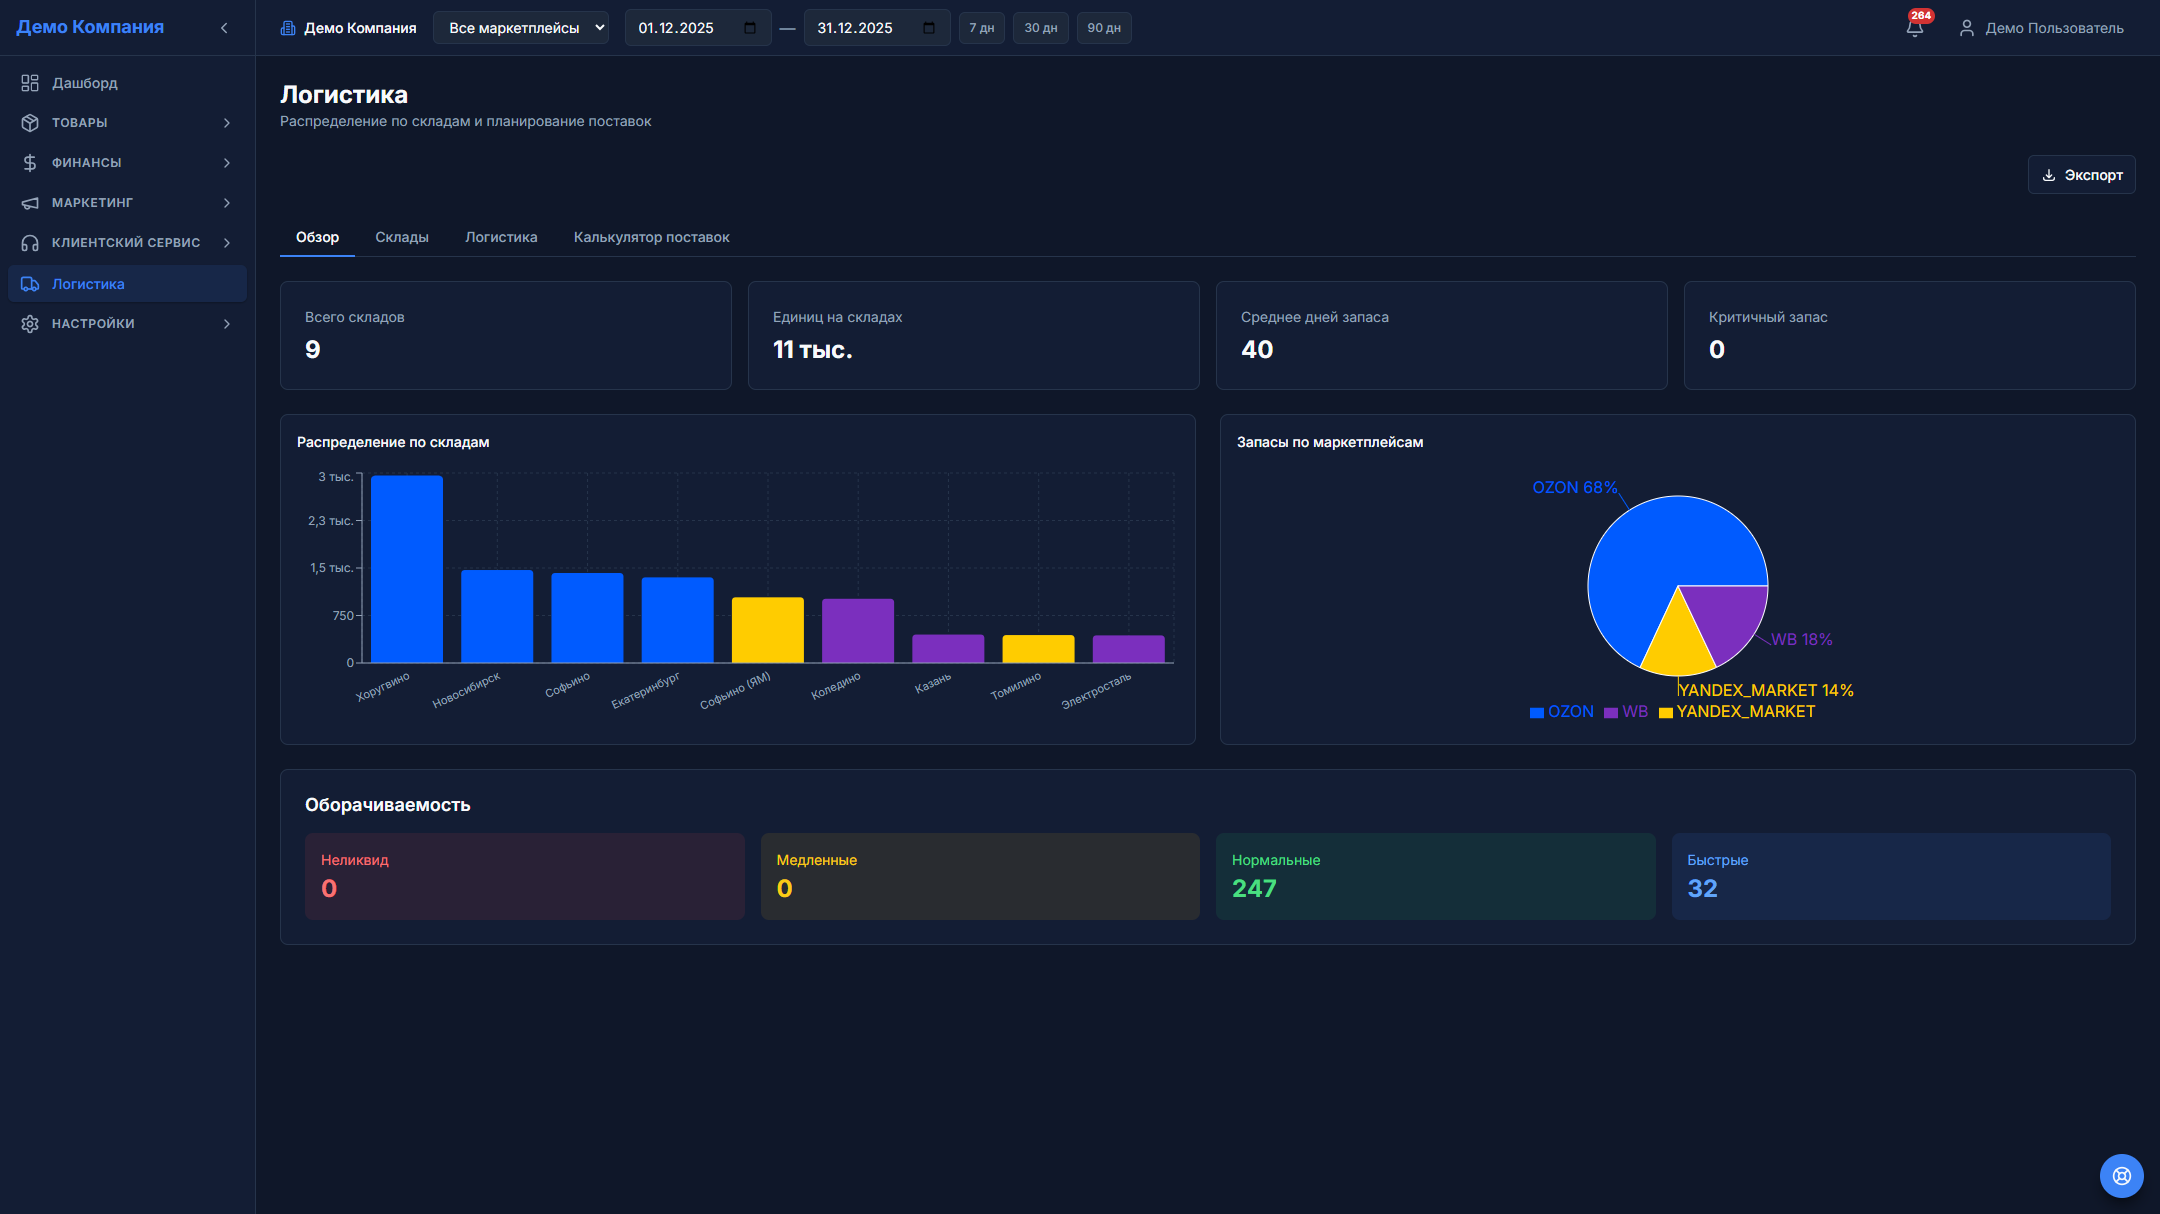Click the start date field 01.12.2025
The image size is (2160, 1214).
pos(698,28)
